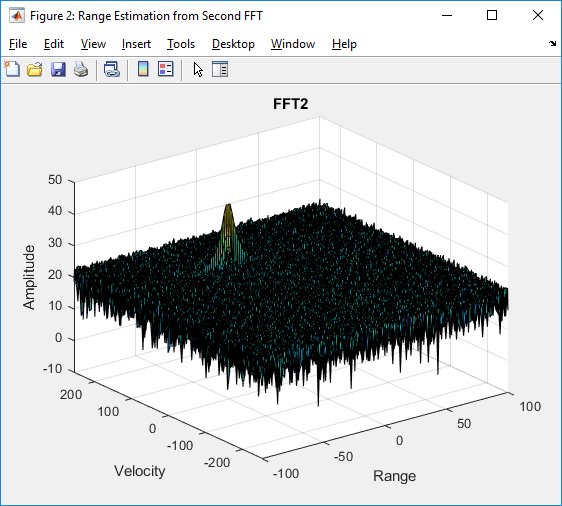Insert a legend with the toolbar icon
The image size is (562, 506).
coord(166,69)
